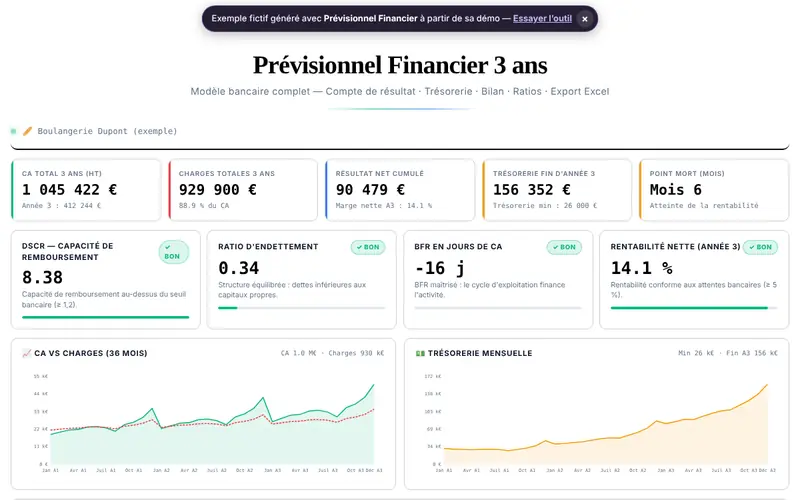The width and height of the screenshot is (800, 500).
Task: Click the BFR en jours progress bar
Action: point(498,308)
